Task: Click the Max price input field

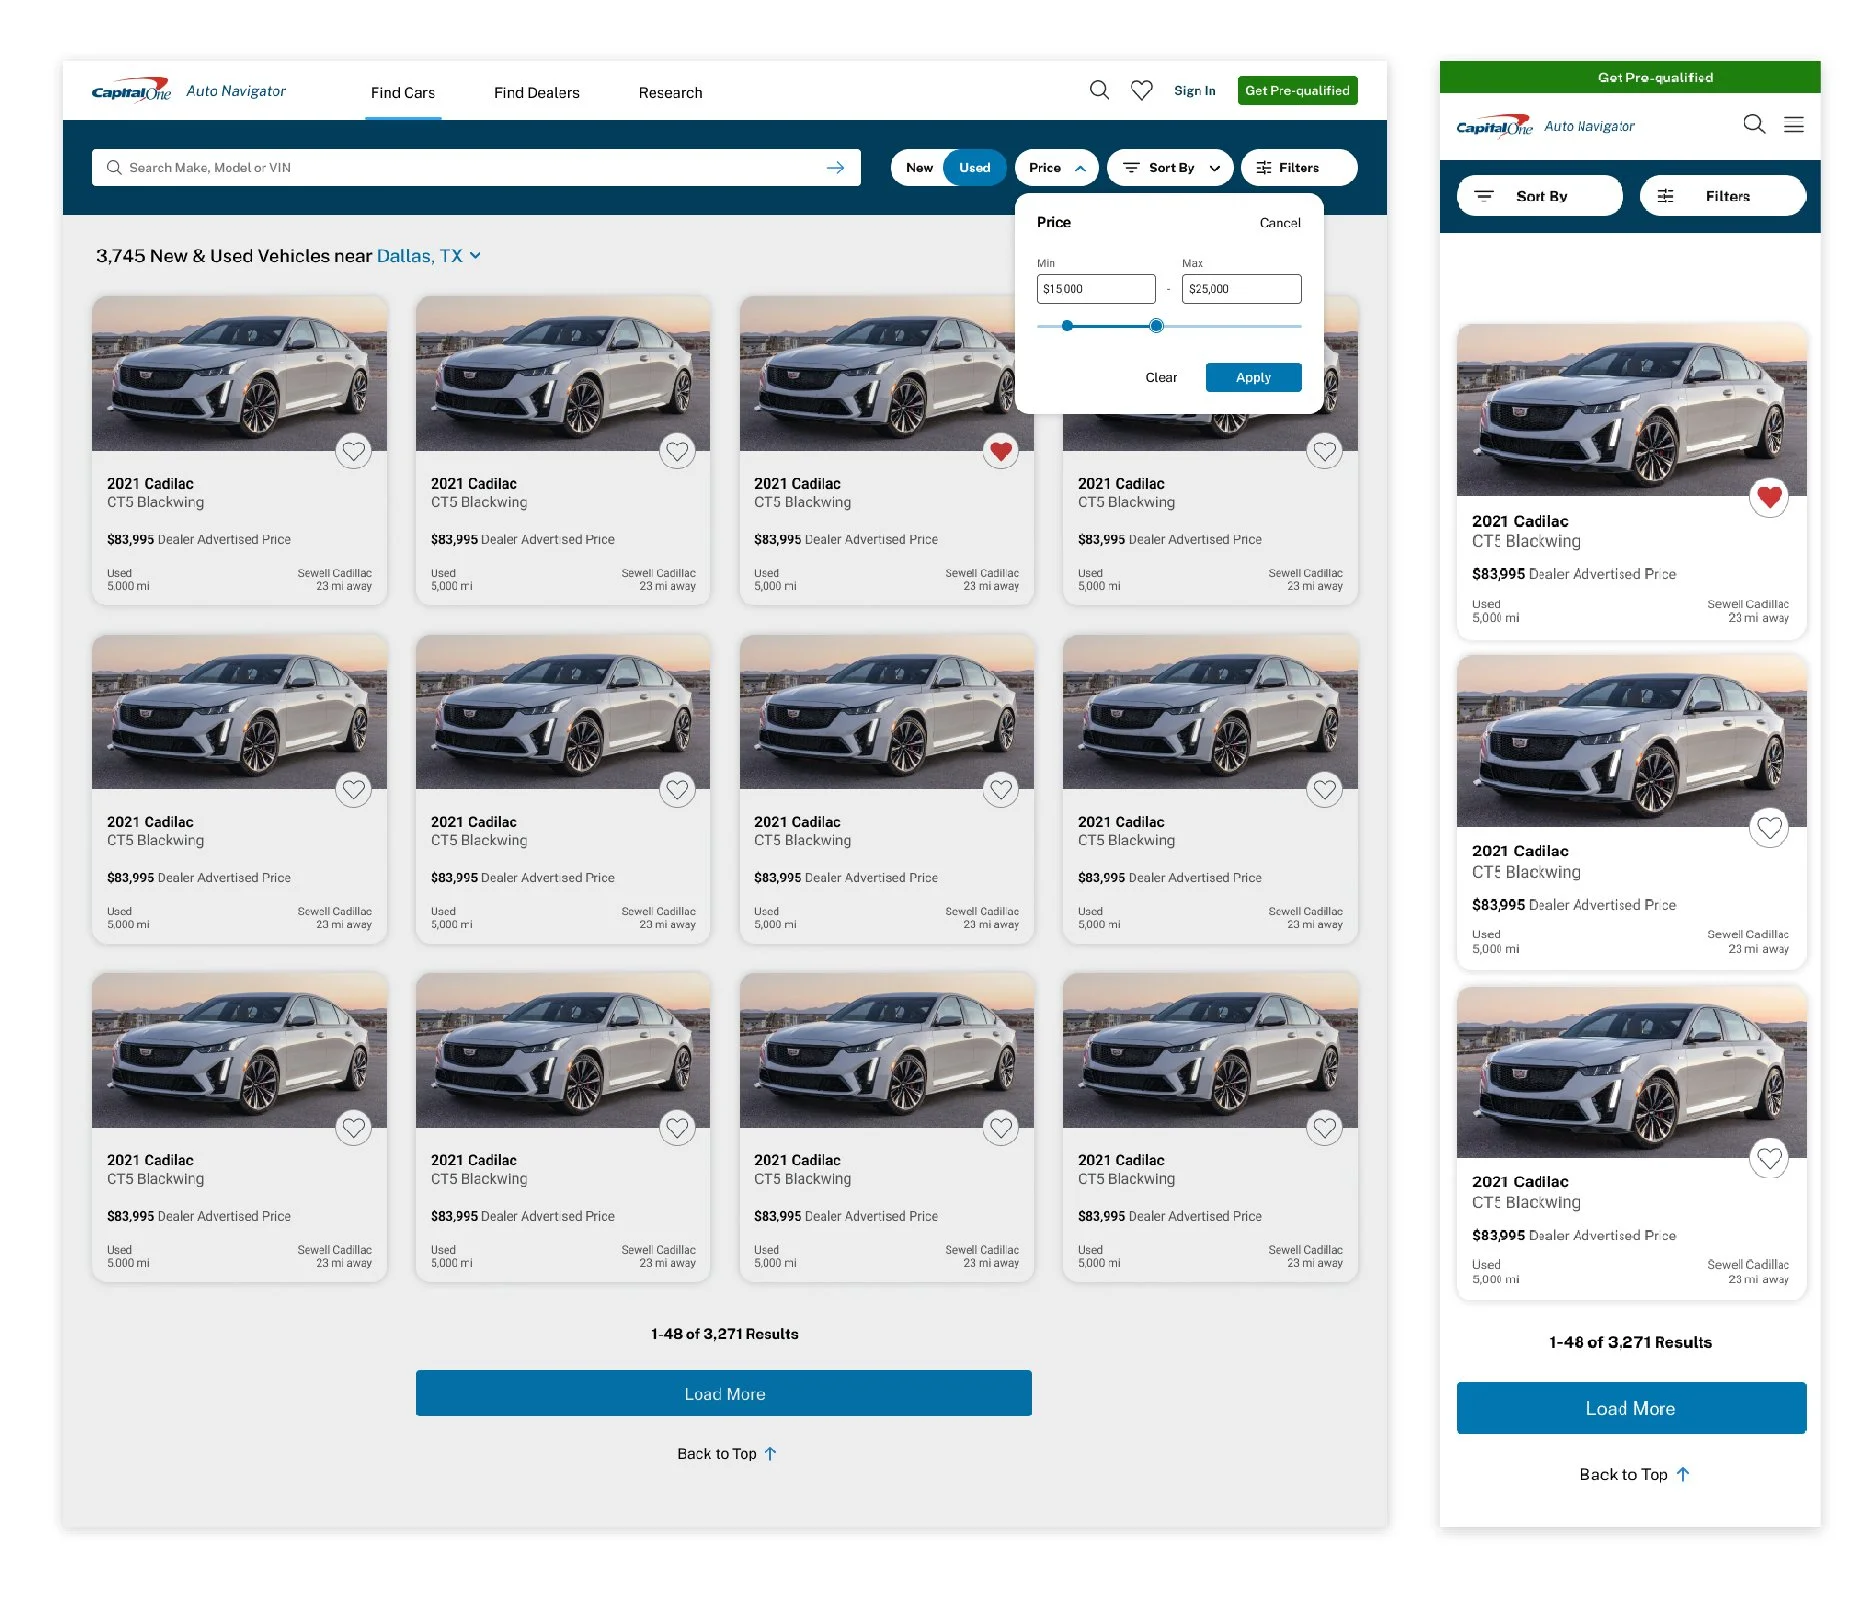Action: point(1241,289)
